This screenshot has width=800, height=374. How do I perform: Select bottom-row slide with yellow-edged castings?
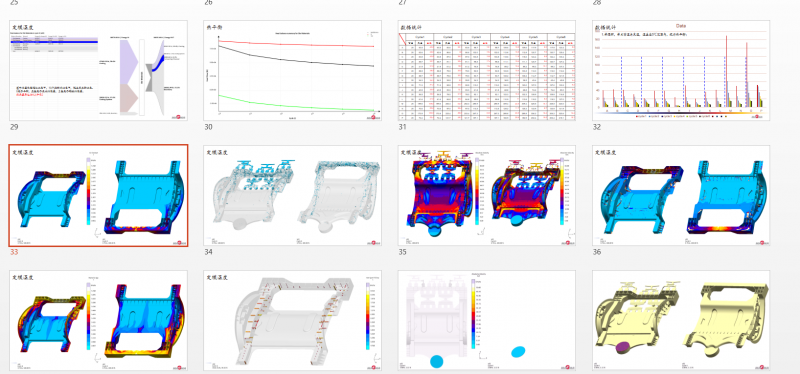[98, 320]
